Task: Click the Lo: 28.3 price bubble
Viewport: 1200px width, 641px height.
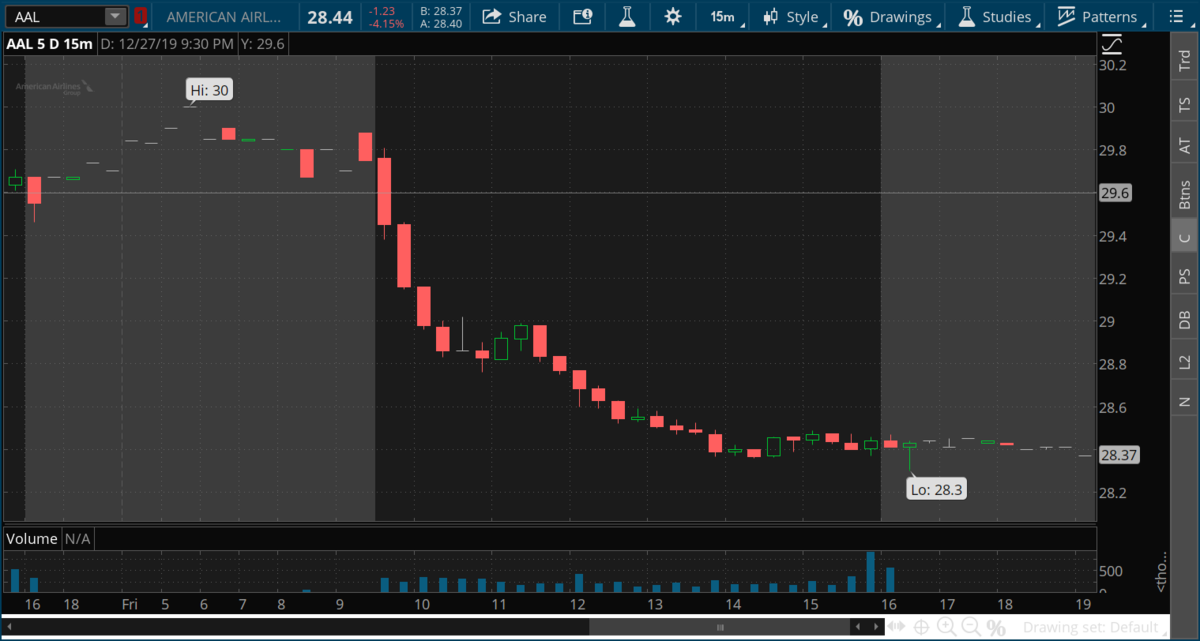Action: [936, 489]
